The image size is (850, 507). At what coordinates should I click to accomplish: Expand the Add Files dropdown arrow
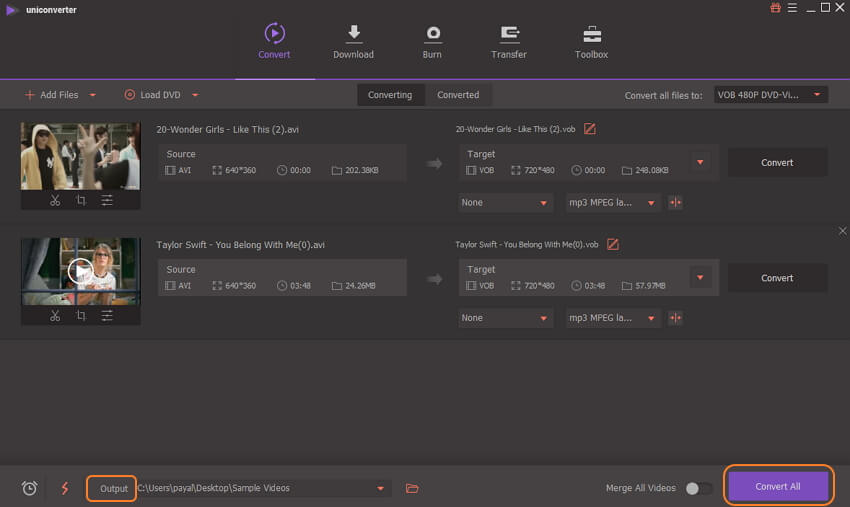93,95
